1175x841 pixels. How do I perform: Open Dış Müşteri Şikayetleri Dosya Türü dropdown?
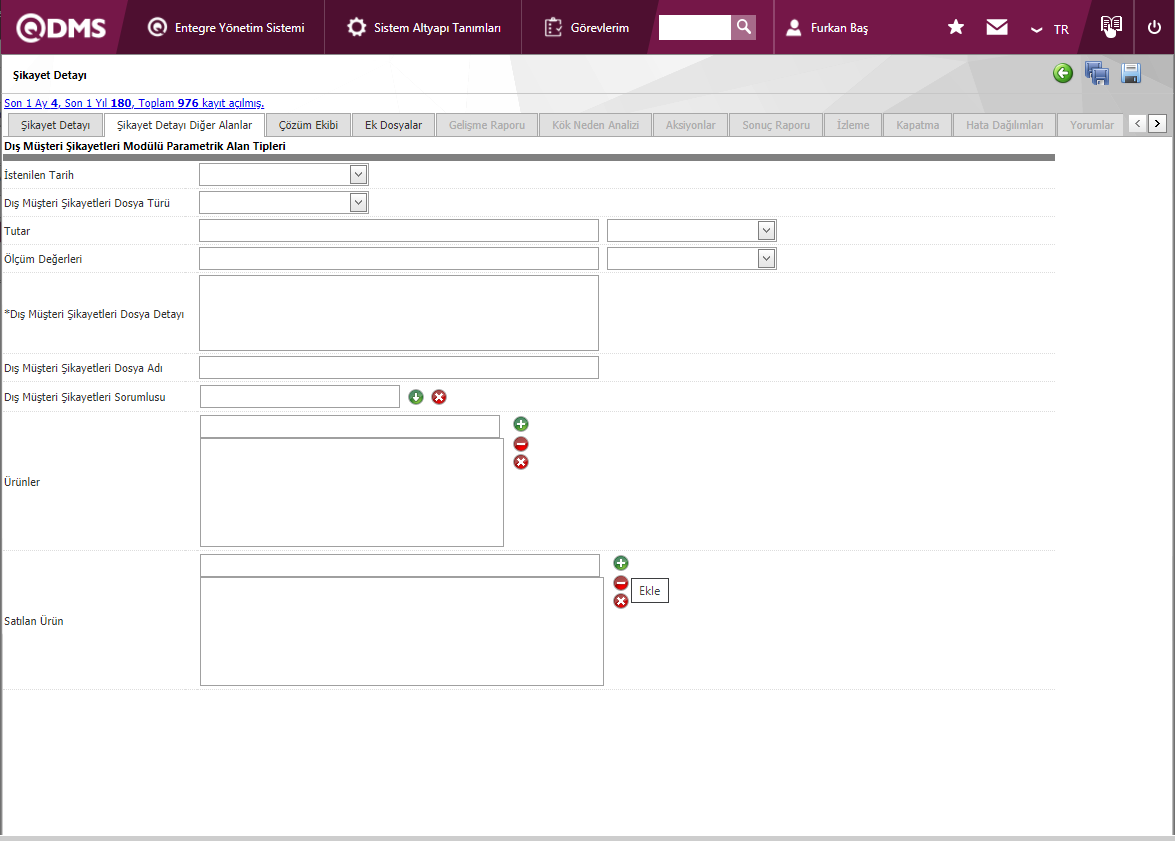[x=359, y=202]
